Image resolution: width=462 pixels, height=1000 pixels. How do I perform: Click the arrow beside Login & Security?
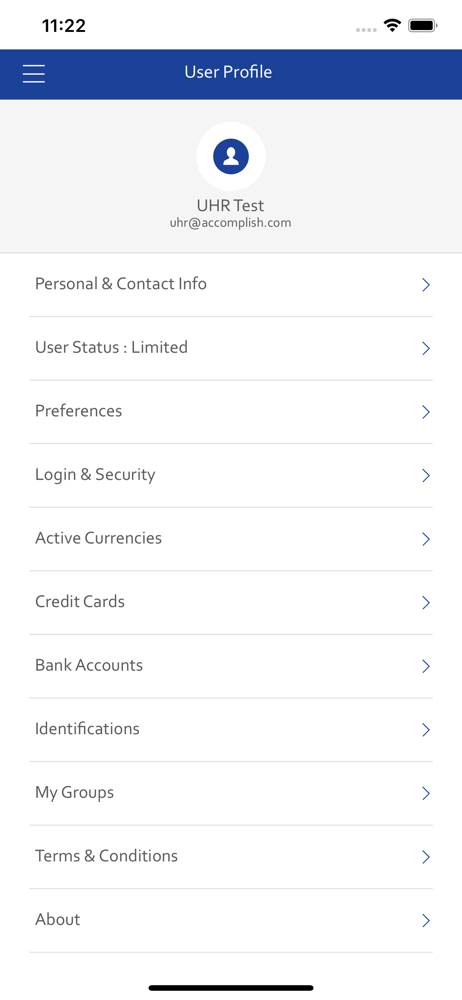click(426, 476)
